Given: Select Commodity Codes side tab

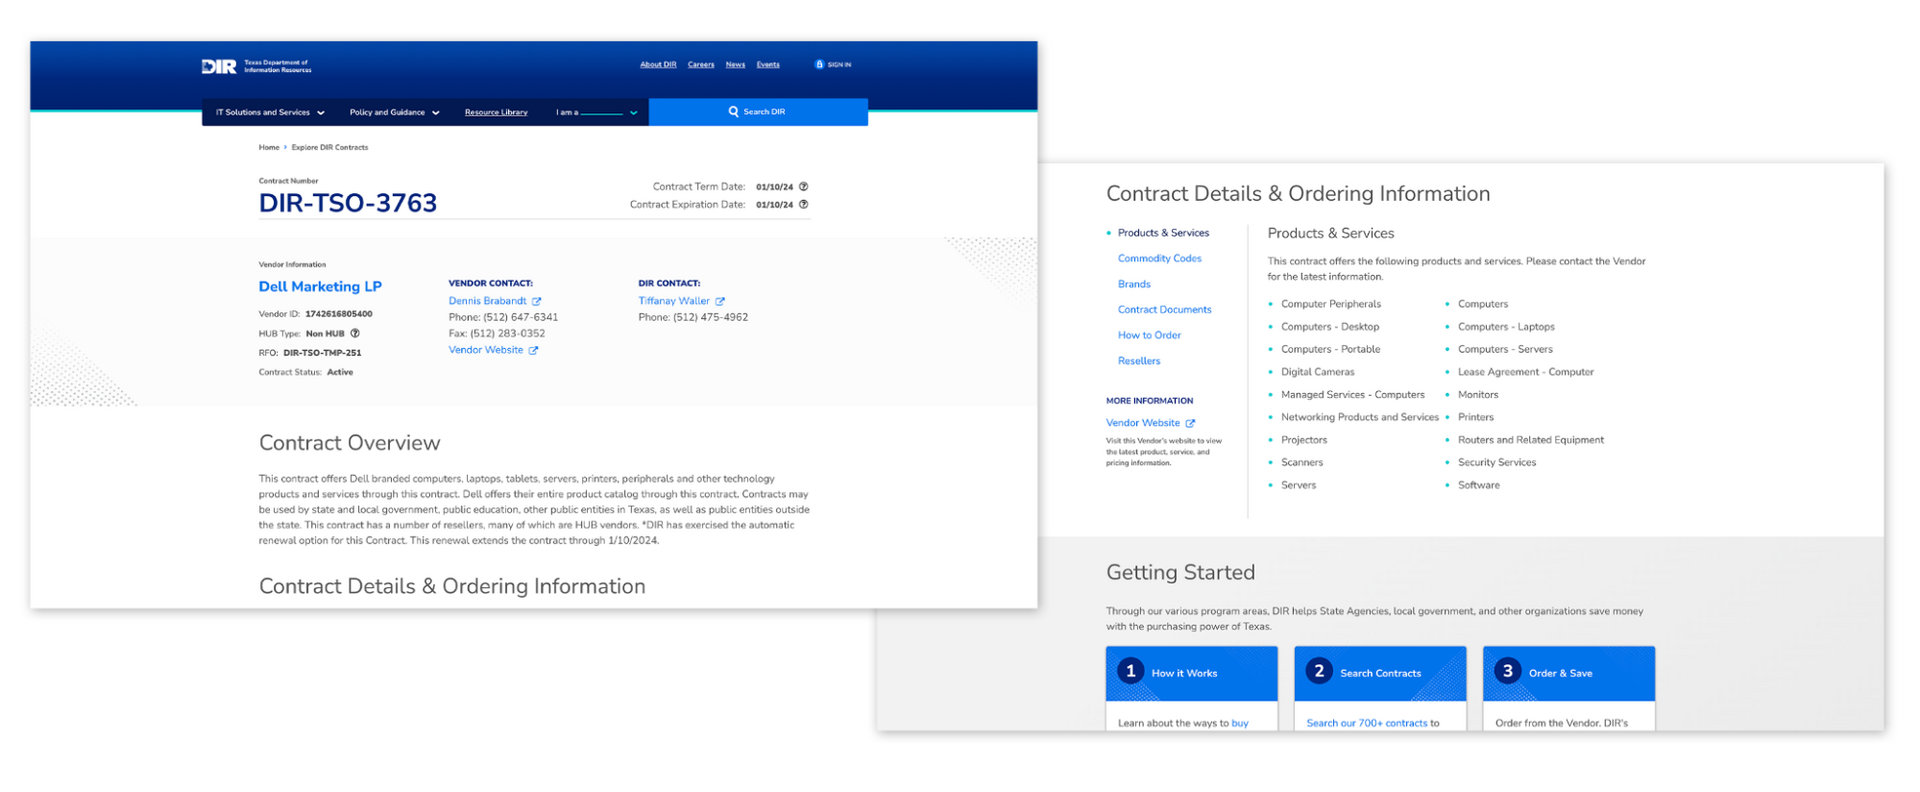Looking at the screenshot, I should (1160, 258).
